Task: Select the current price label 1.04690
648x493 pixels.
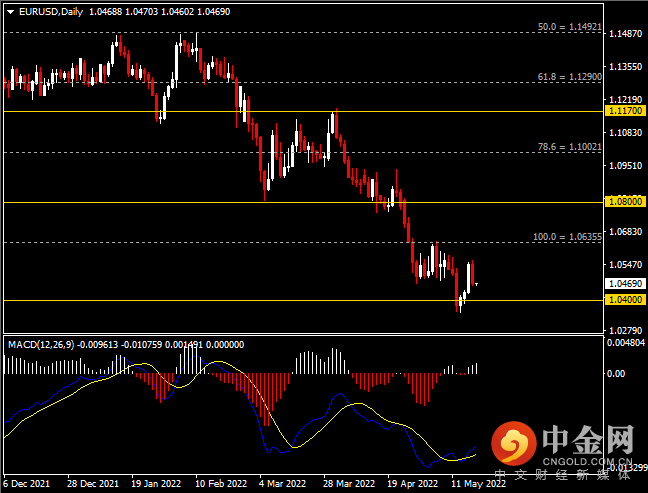Action: [625, 283]
